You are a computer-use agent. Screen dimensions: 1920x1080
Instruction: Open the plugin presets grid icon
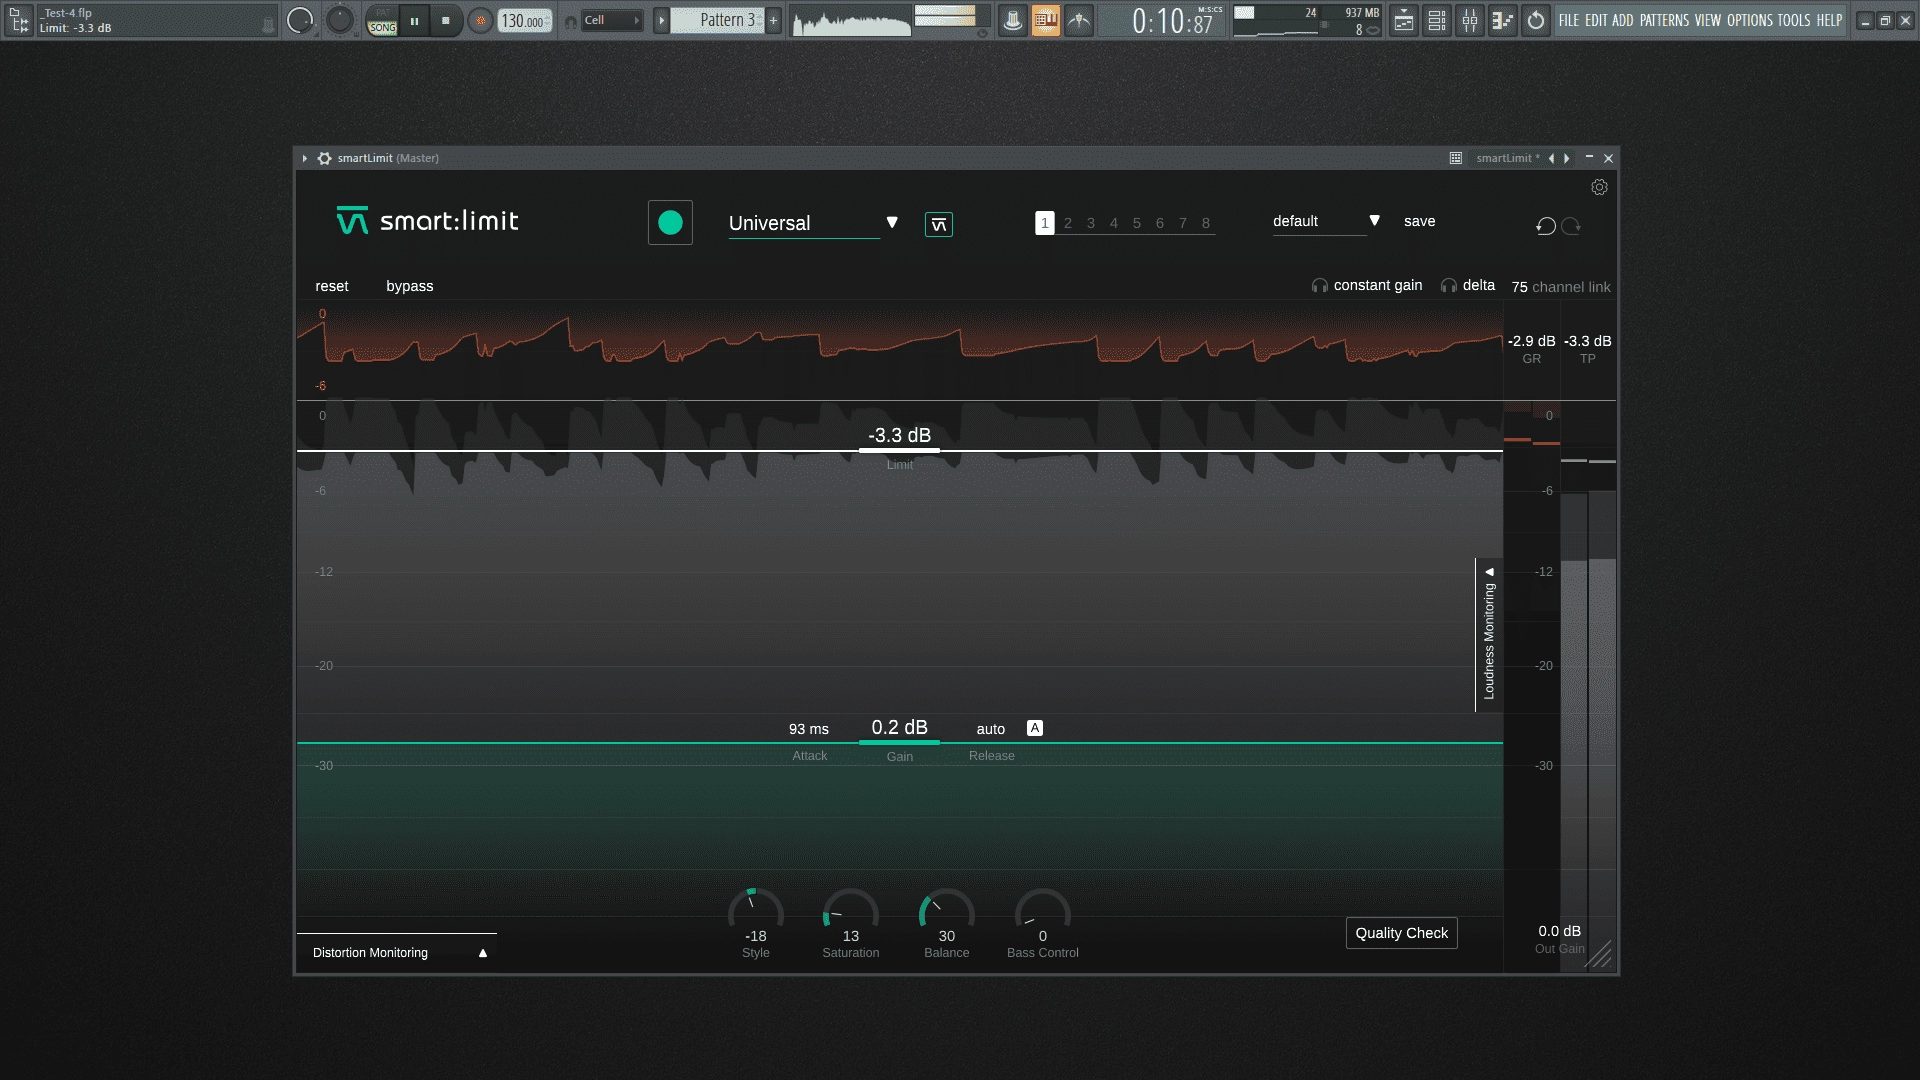1456,158
